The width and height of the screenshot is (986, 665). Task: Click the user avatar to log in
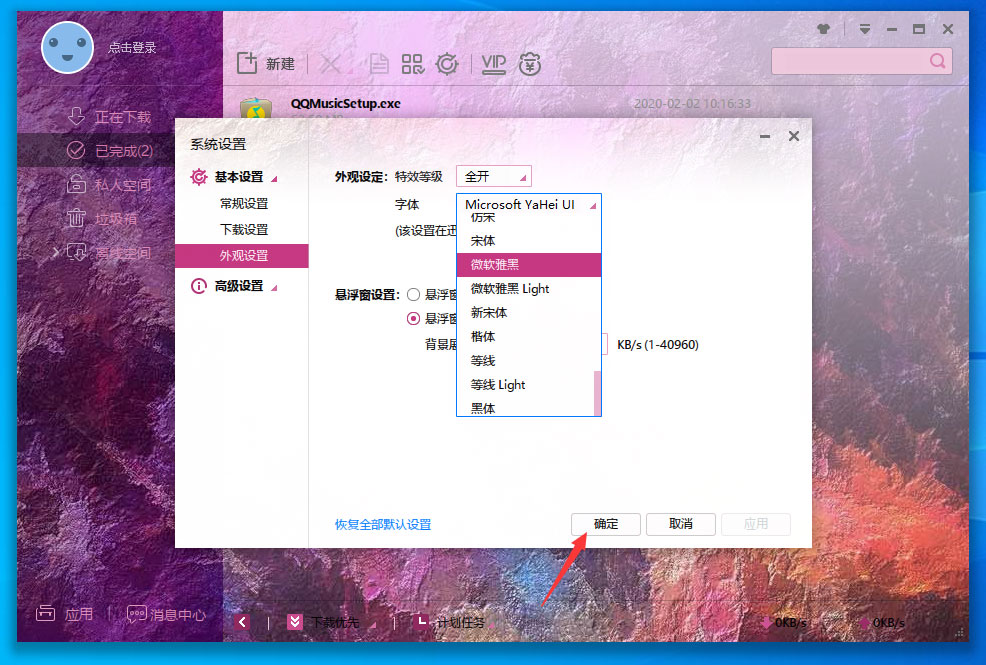(x=67, y=47)
